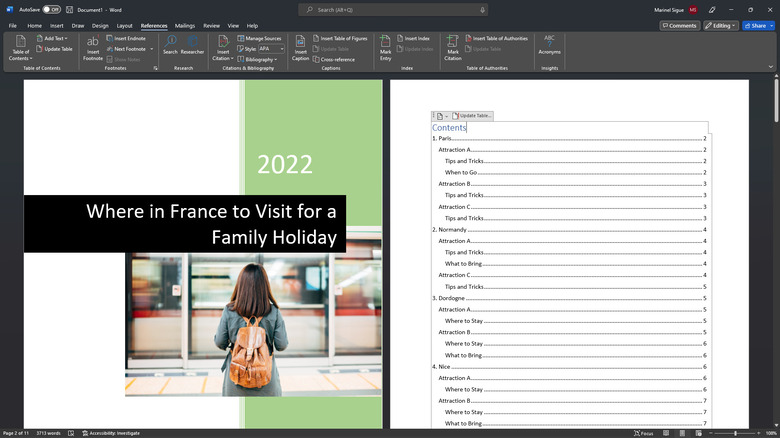
Task: Click Update Table above Contents heading
Action: (x=472, y=116)
